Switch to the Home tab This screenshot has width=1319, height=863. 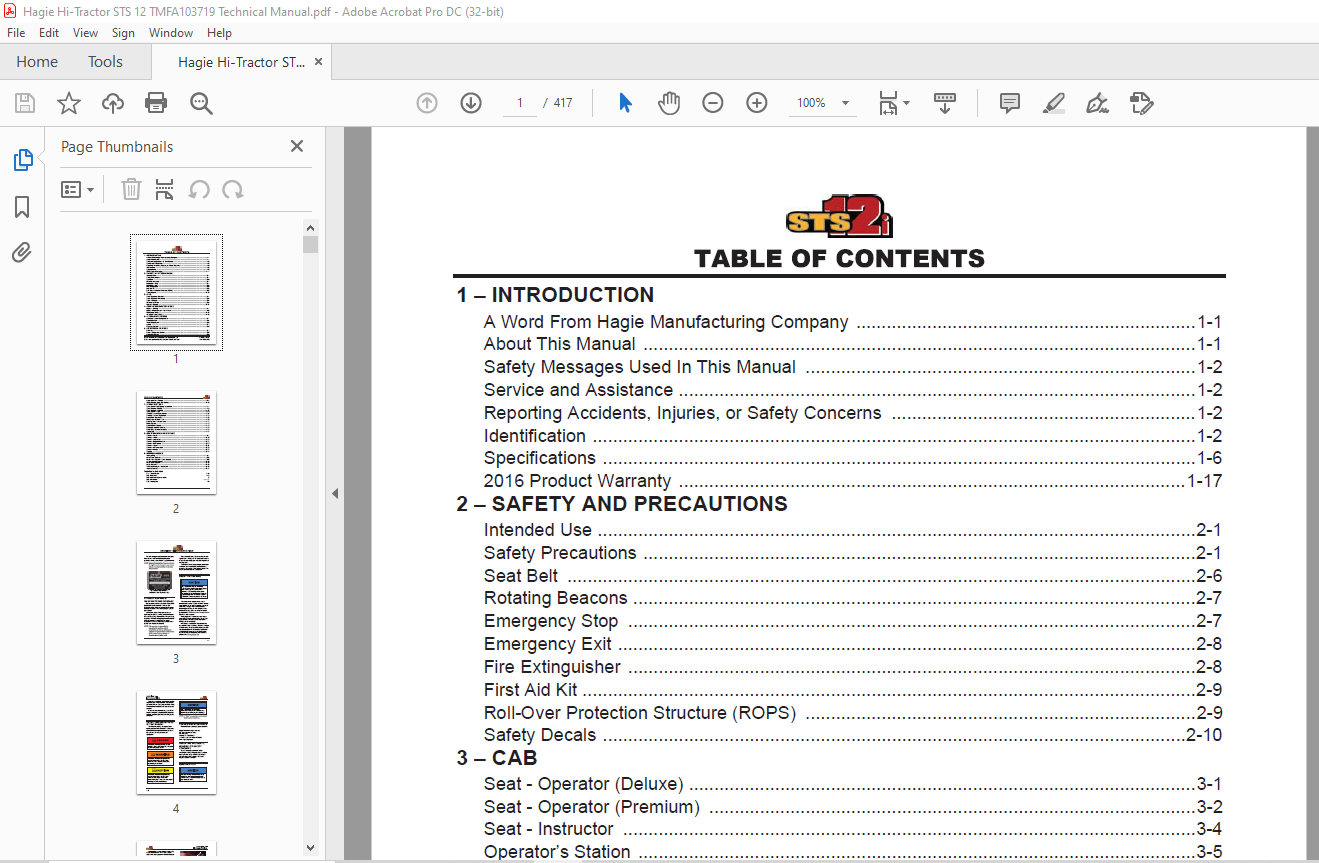coord(37,62)
